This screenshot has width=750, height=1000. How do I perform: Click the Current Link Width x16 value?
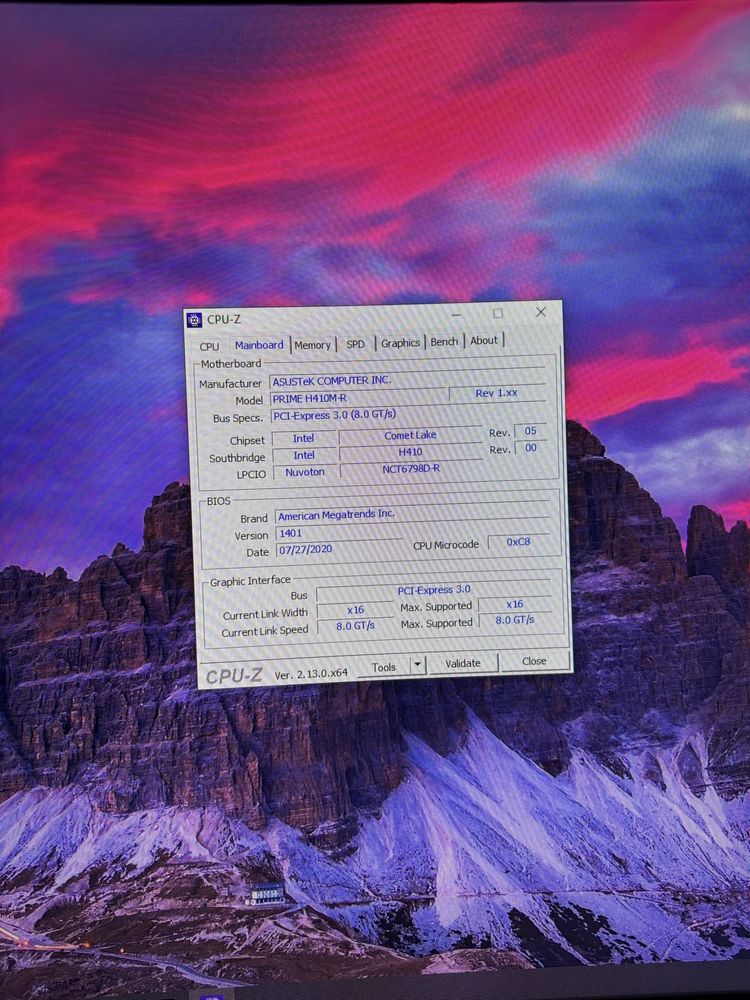pyautogui.click(x=355, y=610)
